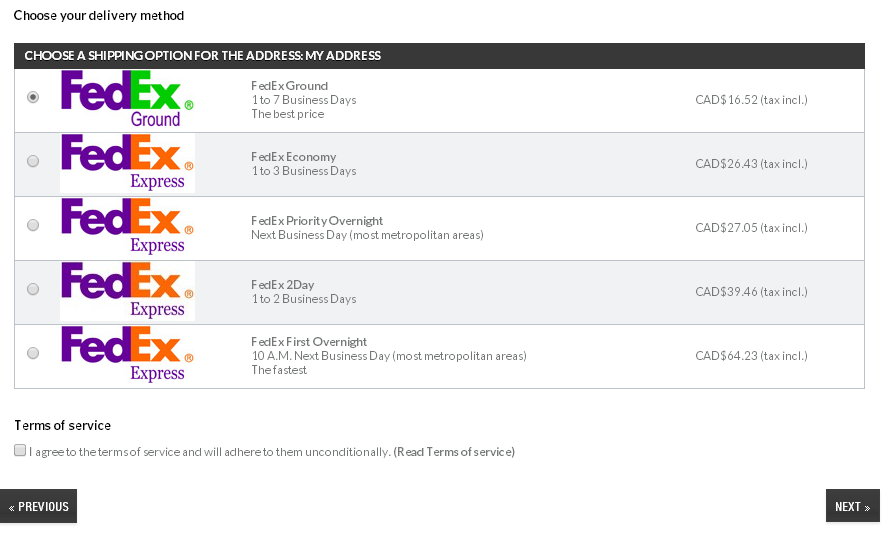Open the Read Terms of service link
The height and width of the screenshot is (537, 889).
pyautogui.click(x=454, y=452)
